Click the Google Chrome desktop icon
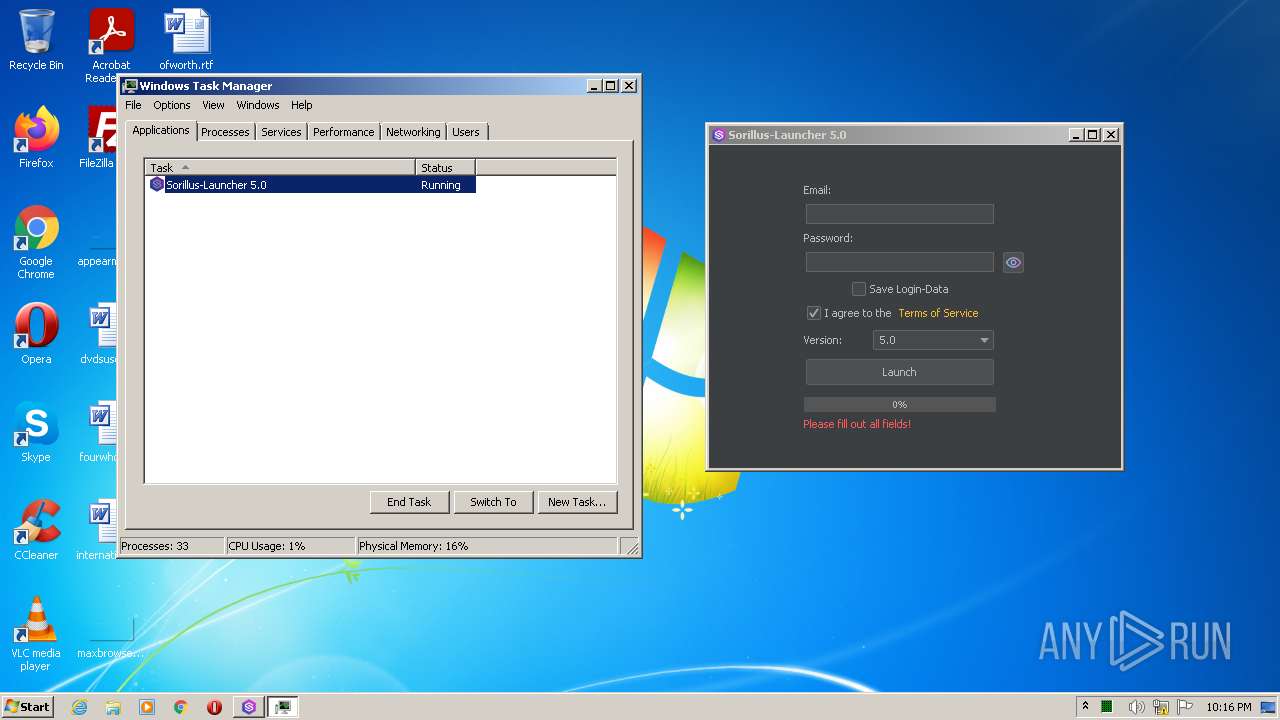Image resolution: width=1280 pixels, height=720 pixels. [x=36, y=242]
